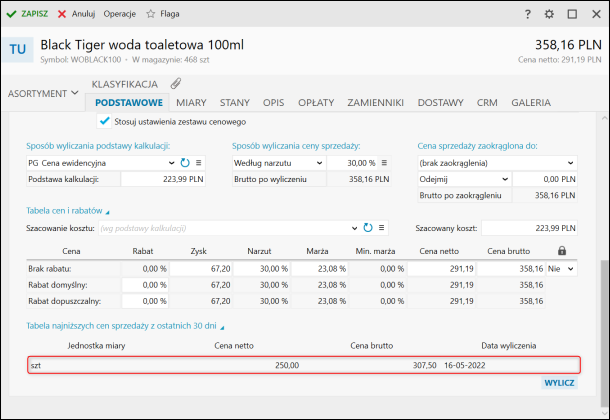Expand the ASORTYMENT dropdown
Viewport: 610px width, 420px height.
coord(43,94)
